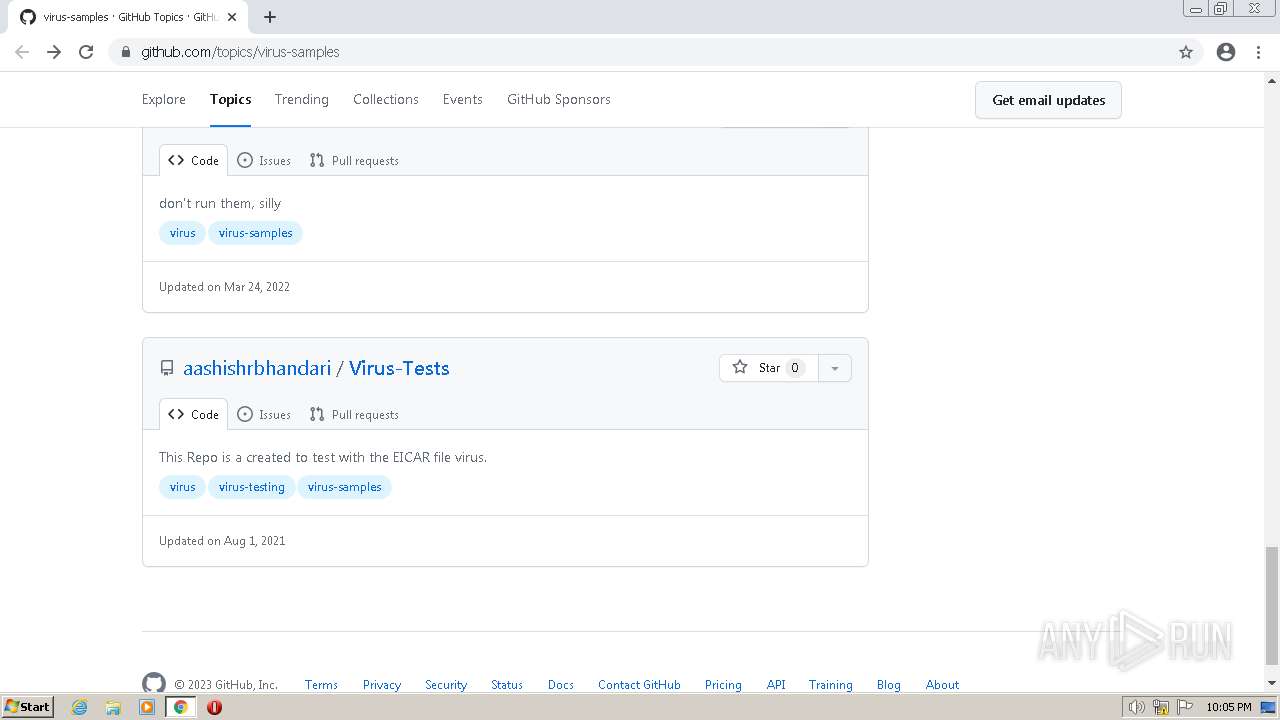Click the 'don't run them, silly' description

pos(220,203)
